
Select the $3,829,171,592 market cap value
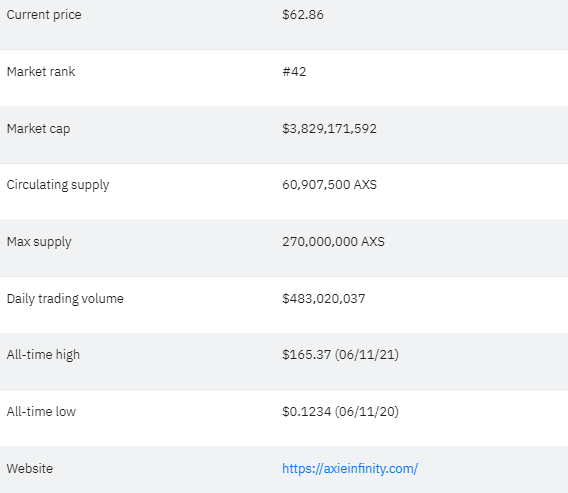(x=329, y=129)
